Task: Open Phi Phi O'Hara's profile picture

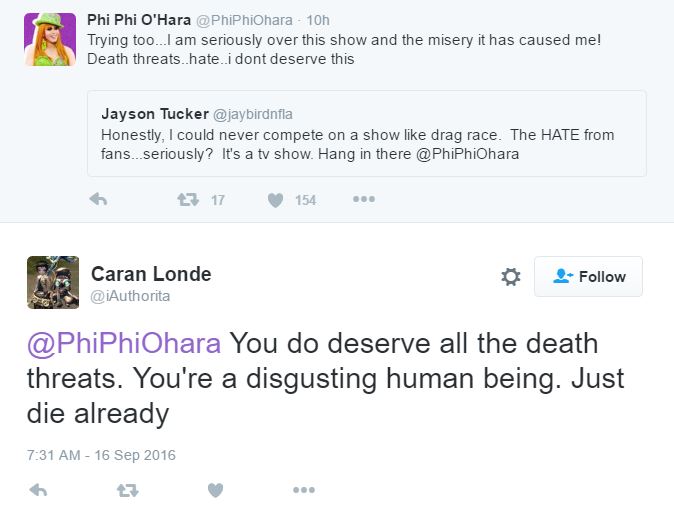Action: point(50,39)
